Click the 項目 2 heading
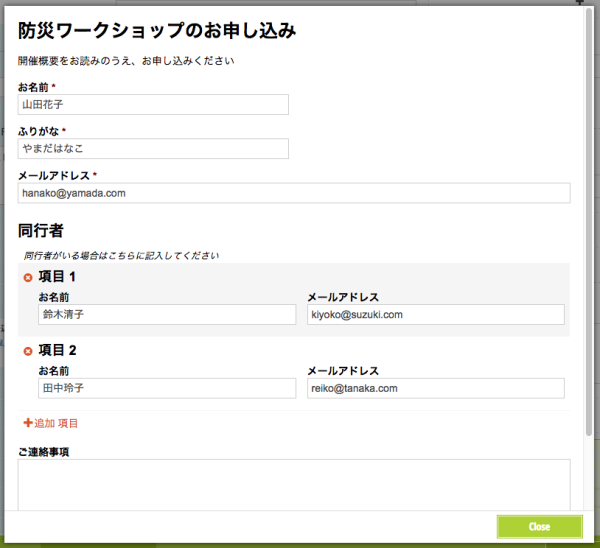 click(57, 350)
